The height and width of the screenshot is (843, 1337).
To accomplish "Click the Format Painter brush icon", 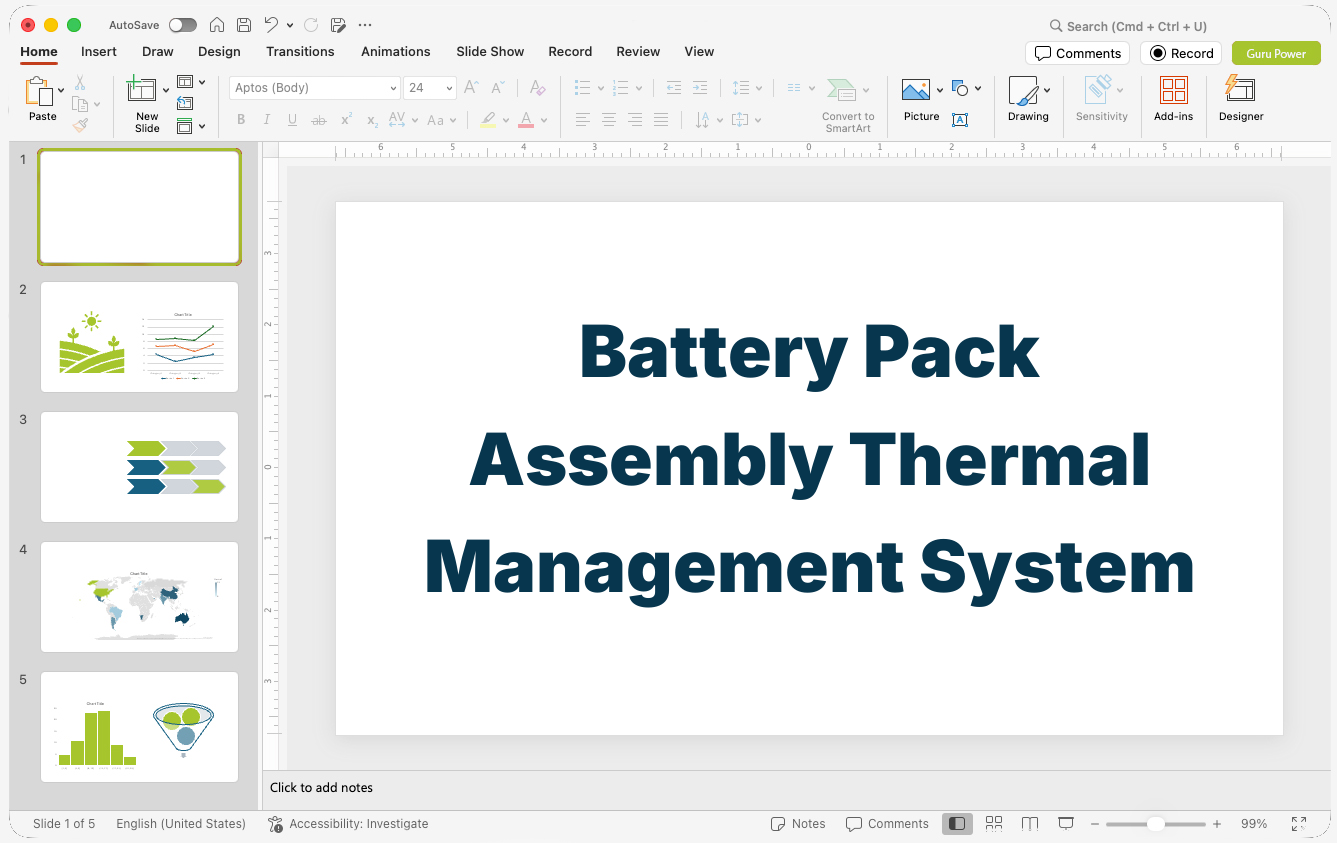I will tap(80, 125).
